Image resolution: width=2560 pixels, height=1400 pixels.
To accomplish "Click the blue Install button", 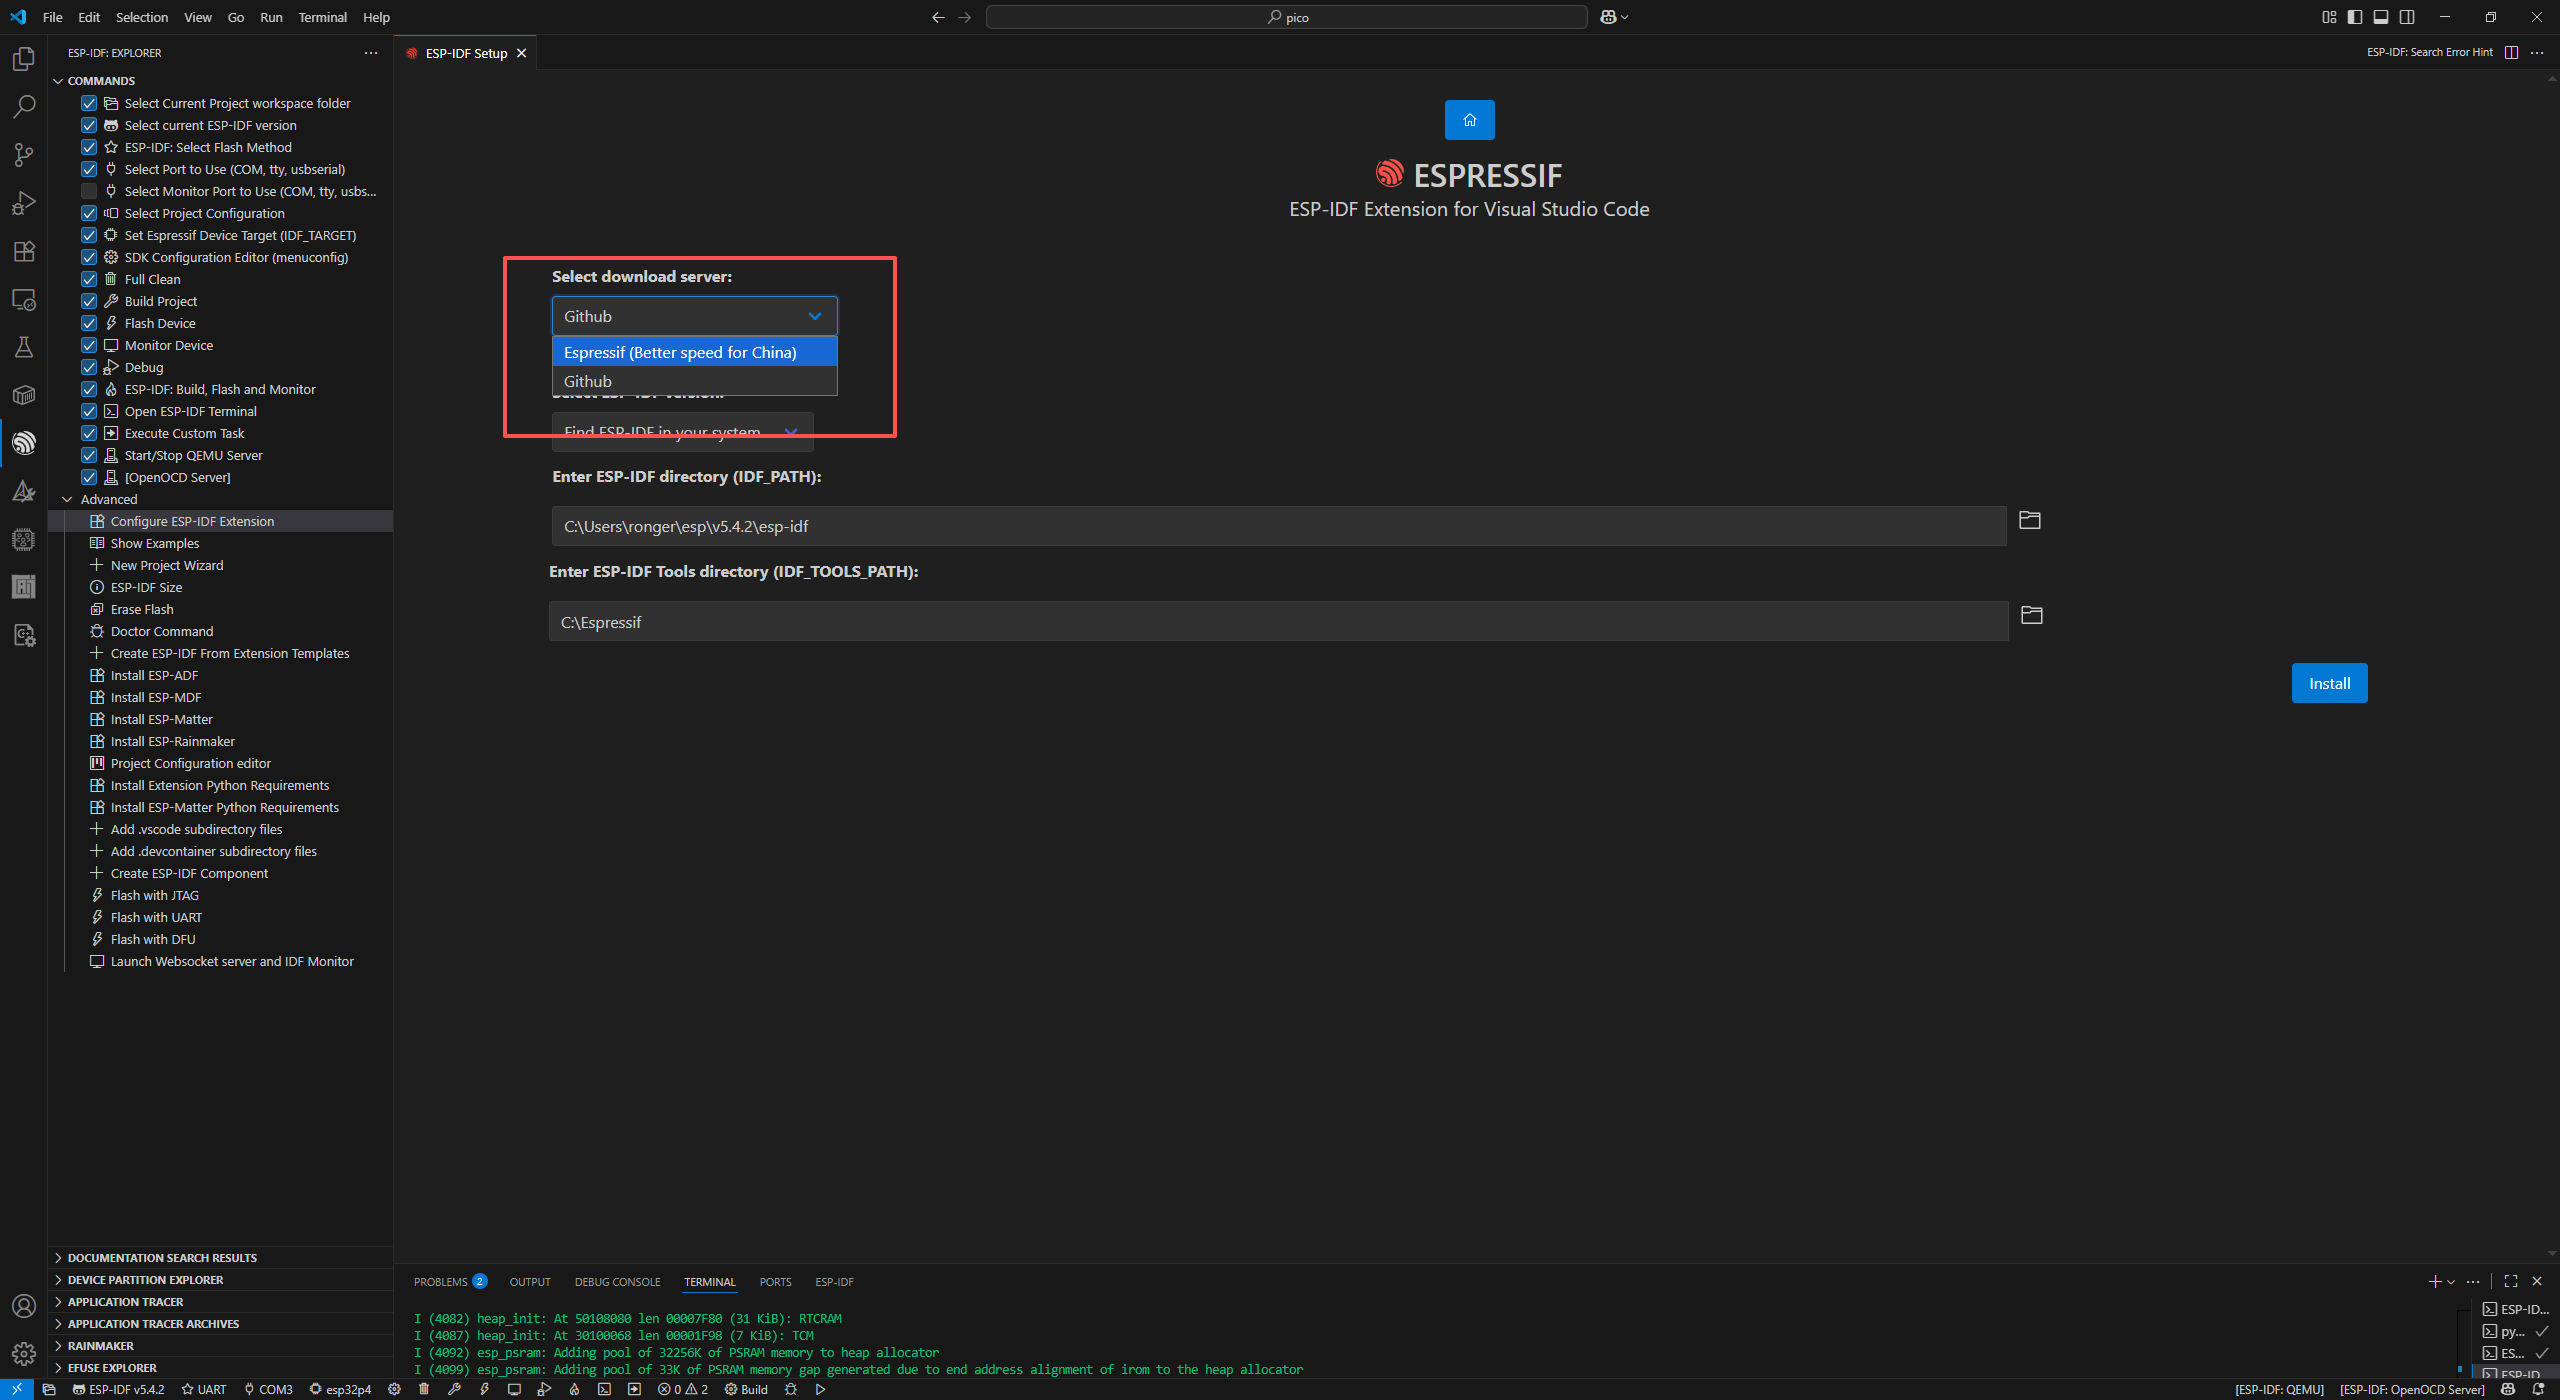I will click(2328, 683).
